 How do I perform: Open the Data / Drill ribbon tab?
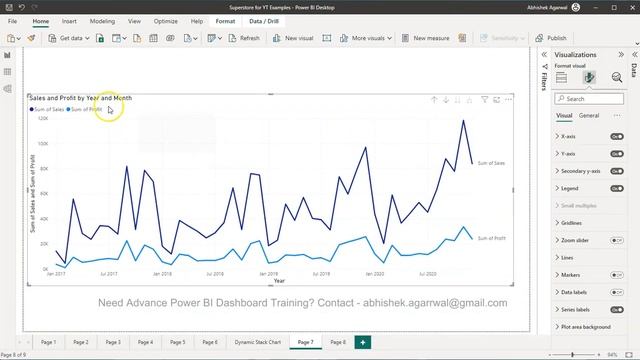[x=264, y=21]
